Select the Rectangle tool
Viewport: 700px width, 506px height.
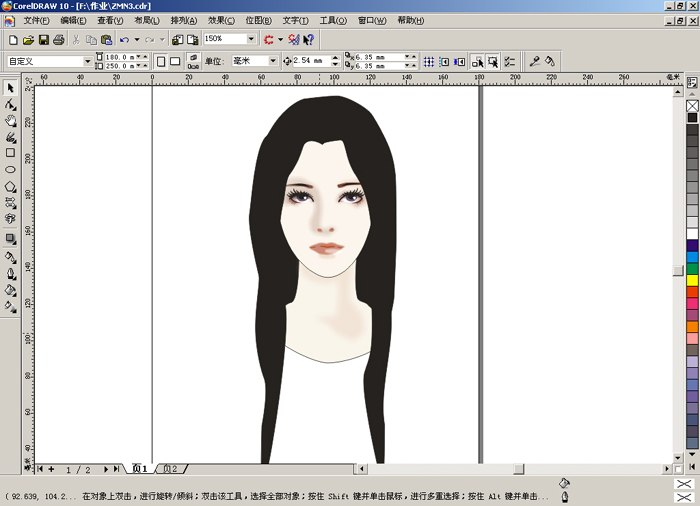pyautogui.click(x=10, y=153)
